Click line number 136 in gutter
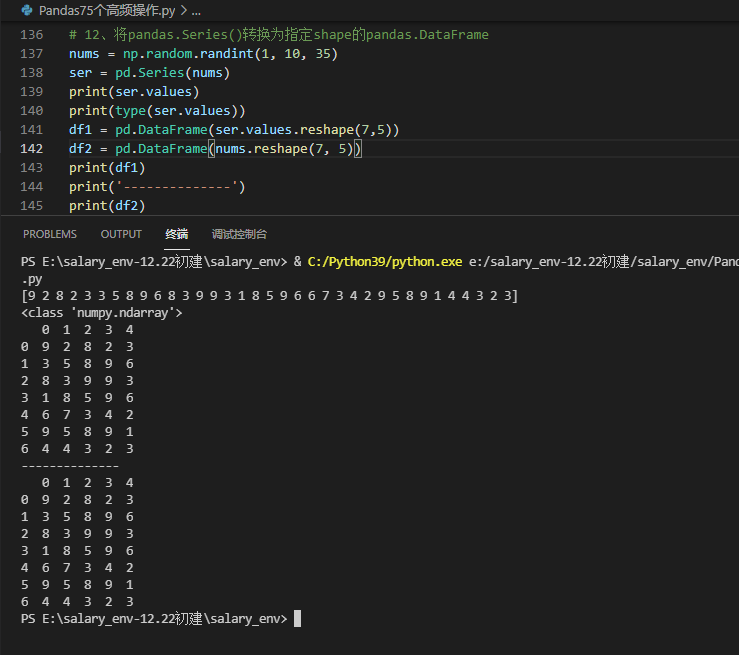Screen dimensions: 739x655 [x=32, y=35]
